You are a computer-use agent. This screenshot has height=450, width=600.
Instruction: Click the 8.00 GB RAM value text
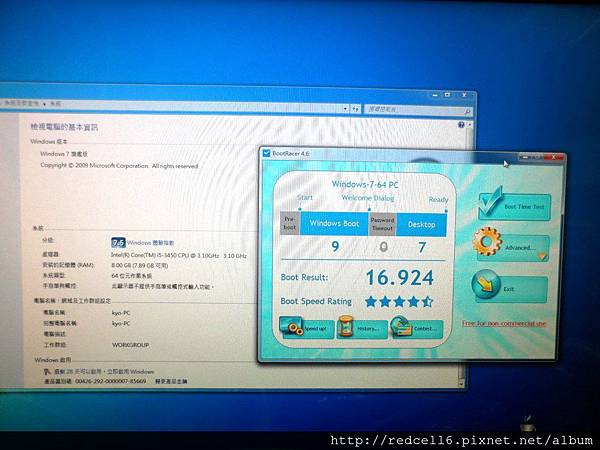139,265
